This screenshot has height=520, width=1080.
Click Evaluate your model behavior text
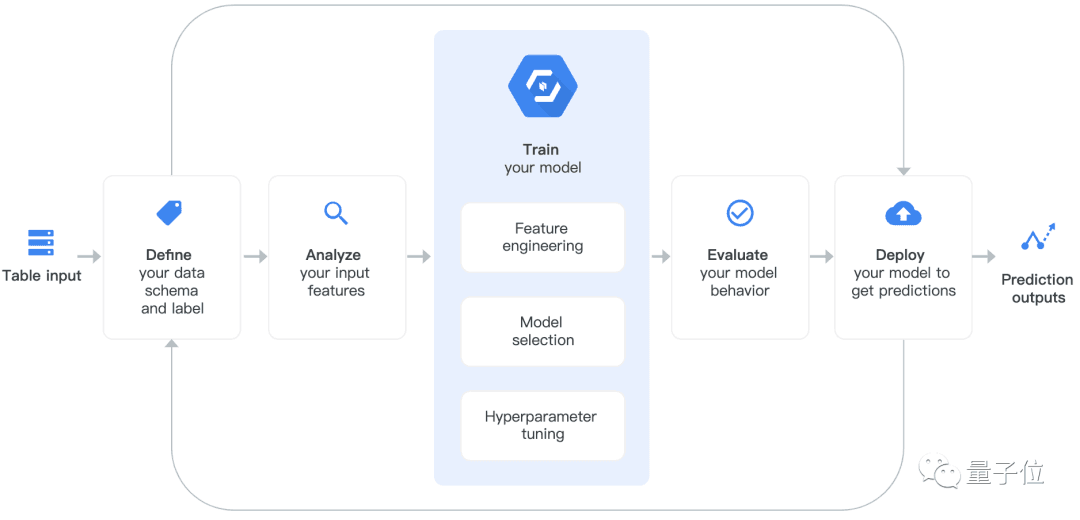pyautogui.click(x=739, y=273)
